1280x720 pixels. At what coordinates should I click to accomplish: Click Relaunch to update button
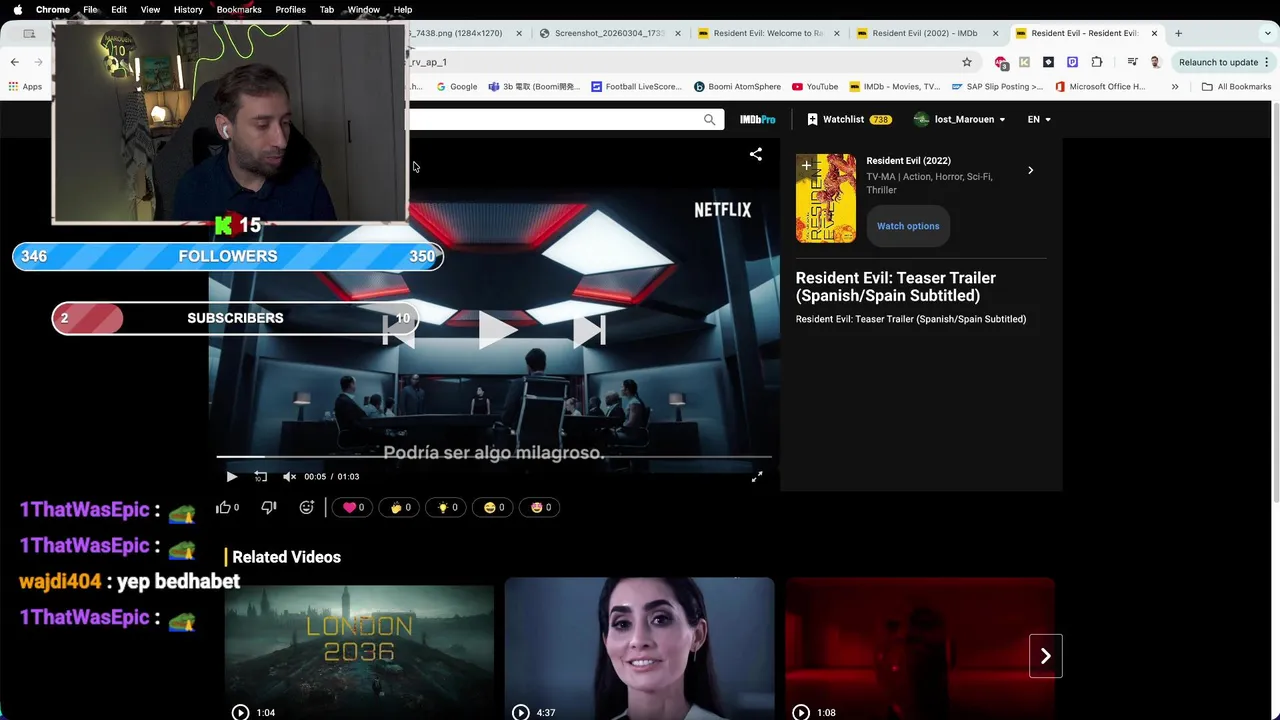(1224, 62)
